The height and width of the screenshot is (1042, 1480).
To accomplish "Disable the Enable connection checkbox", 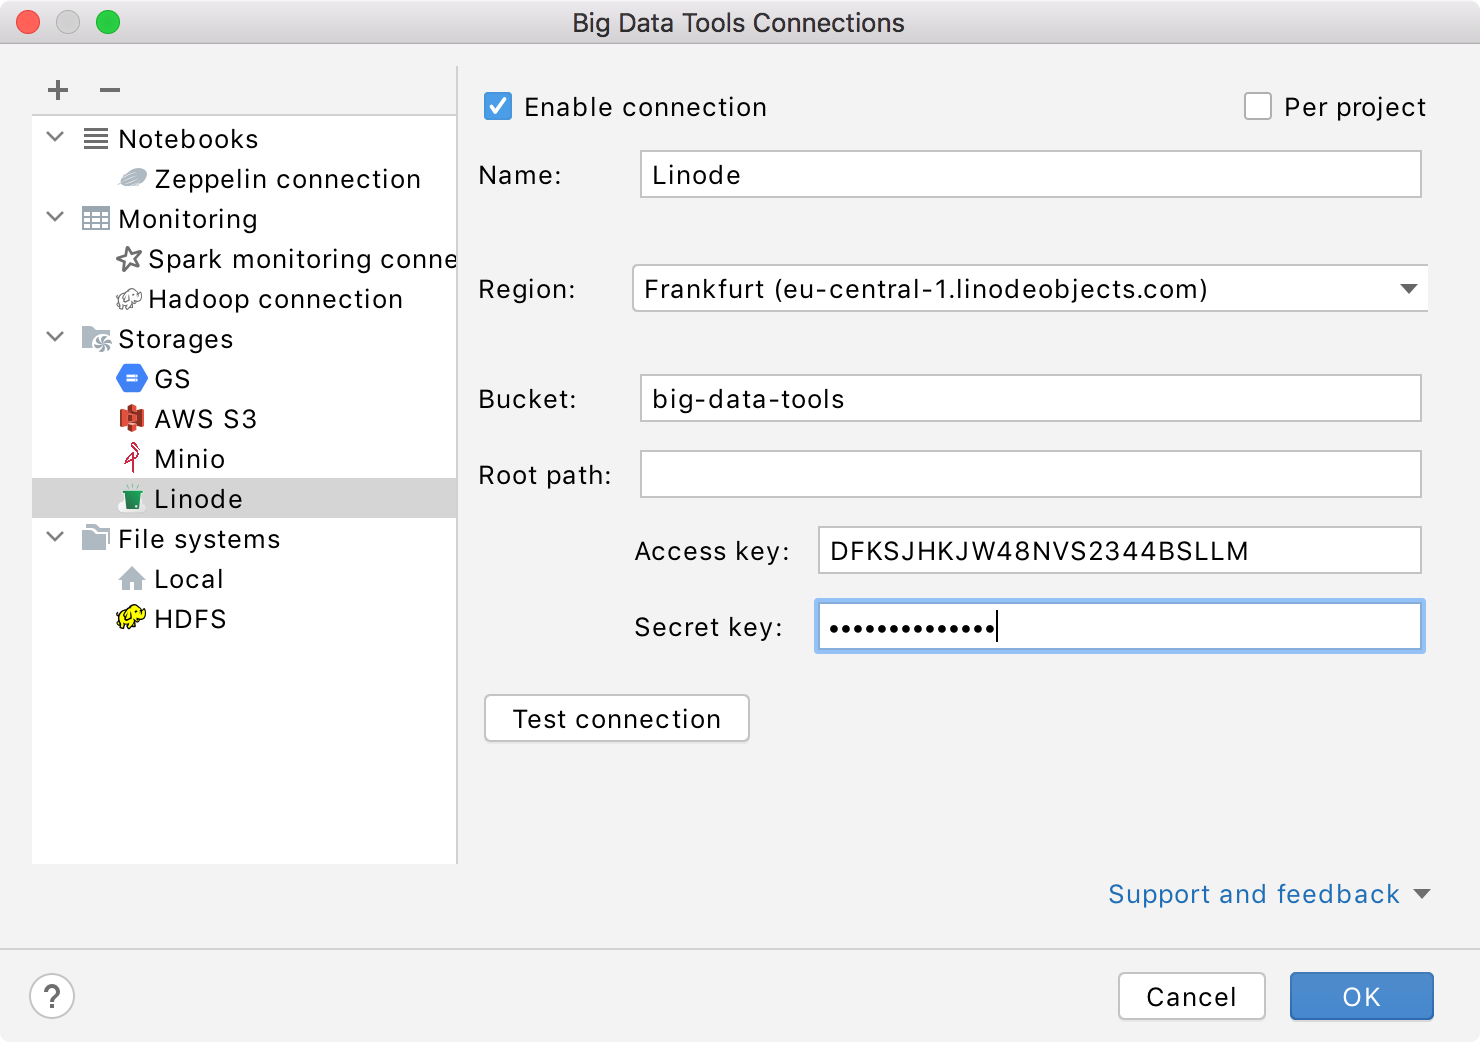I will click(497, 106).
